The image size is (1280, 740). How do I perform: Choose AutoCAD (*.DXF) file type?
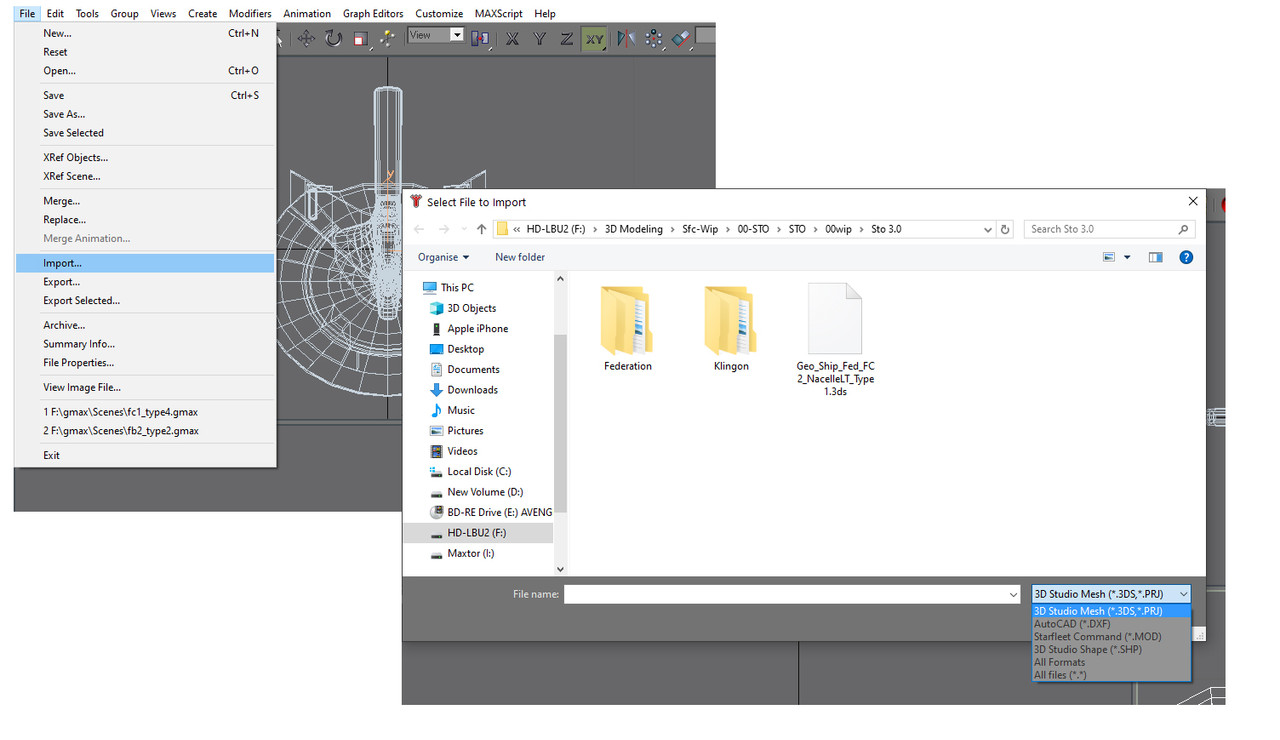click(1111, 624)
